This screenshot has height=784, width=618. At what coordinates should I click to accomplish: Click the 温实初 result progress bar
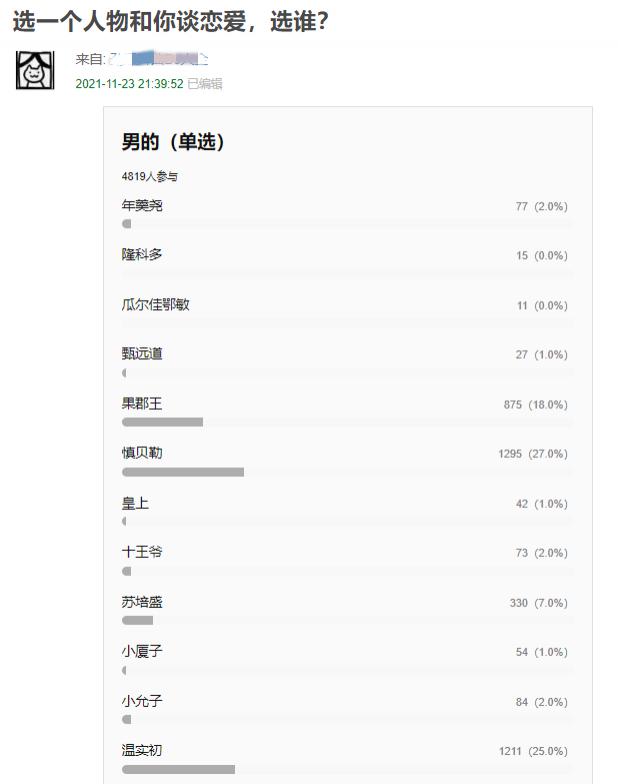coord(178,770)
